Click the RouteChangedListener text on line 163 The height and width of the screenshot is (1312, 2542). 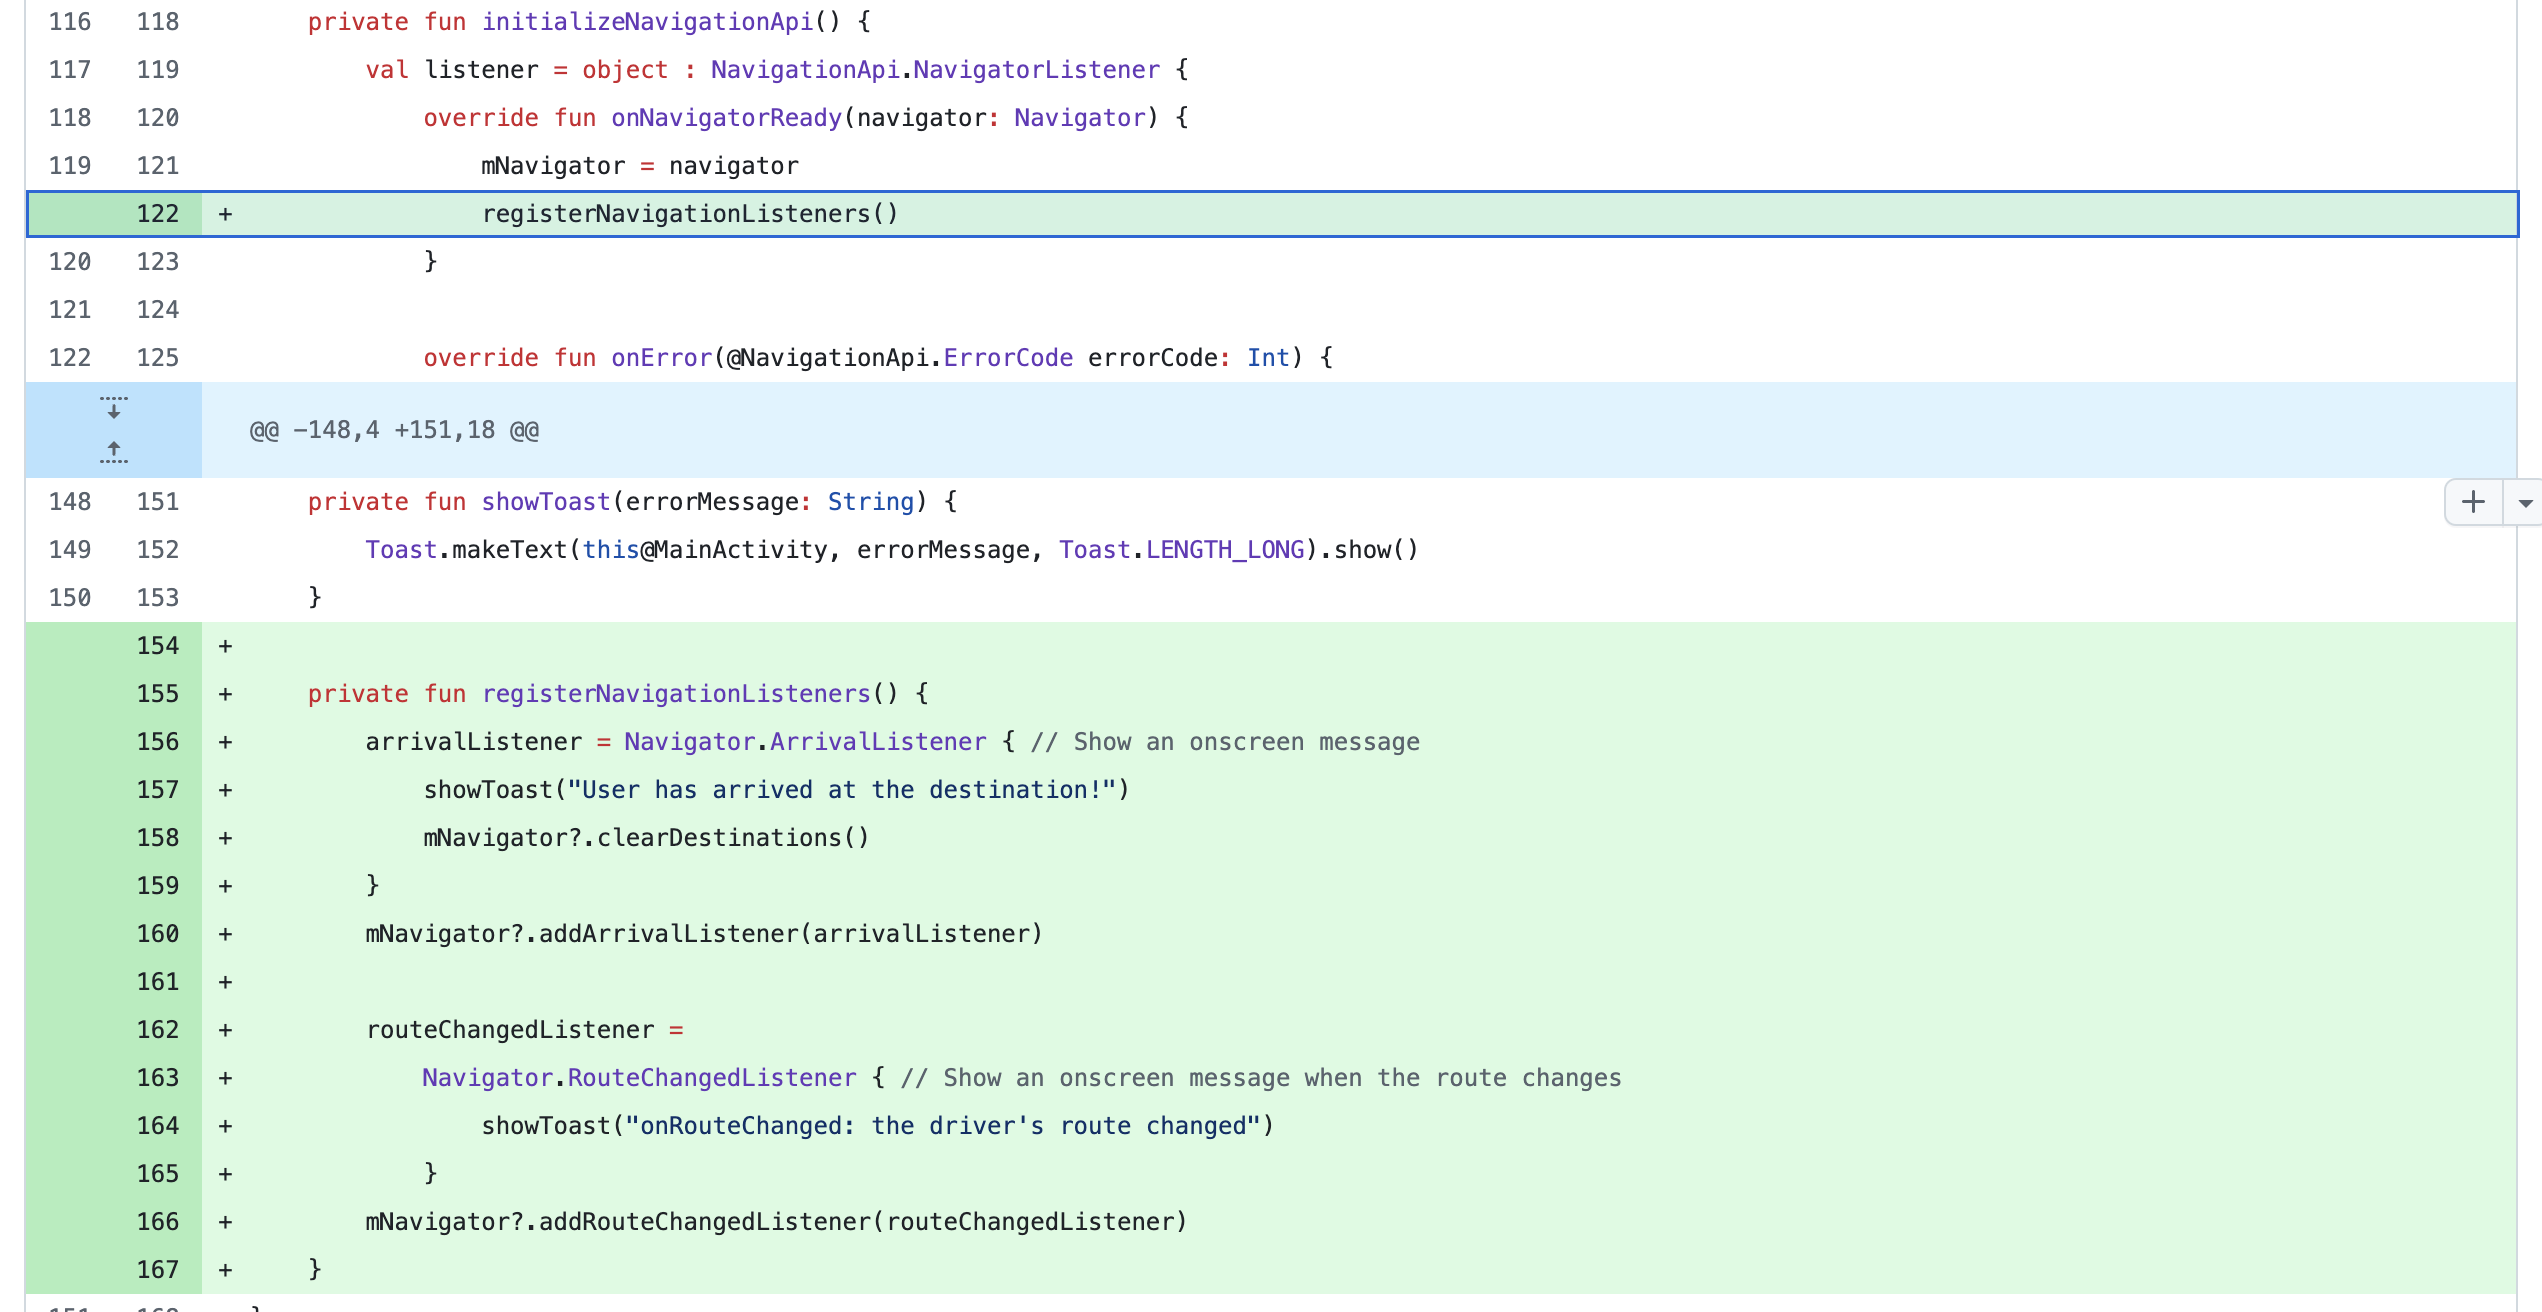click(x=712, y=1078)
